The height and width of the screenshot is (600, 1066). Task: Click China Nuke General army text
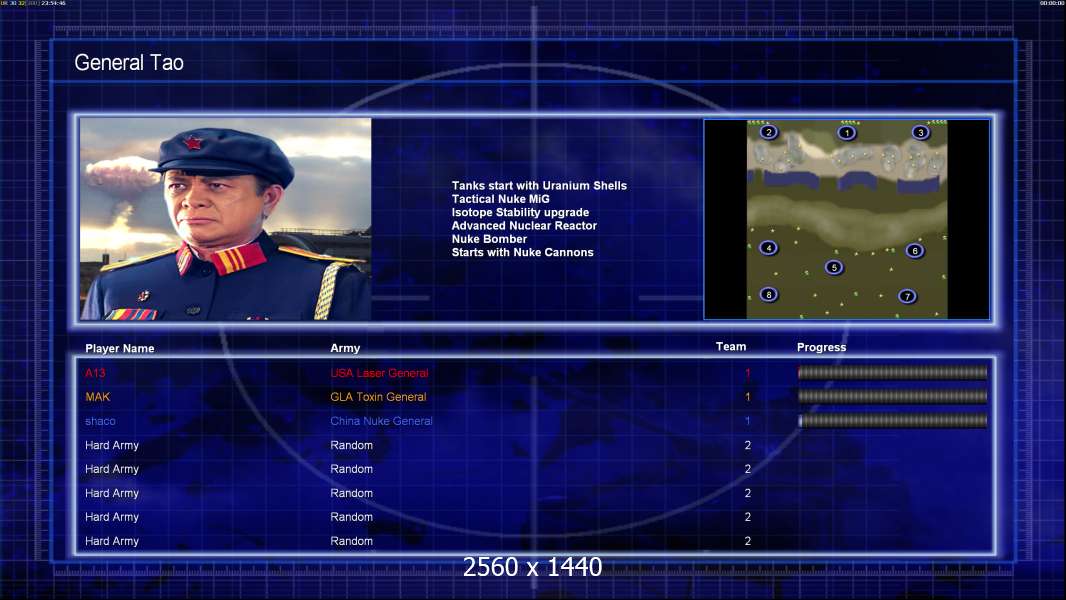pos(381,421)
